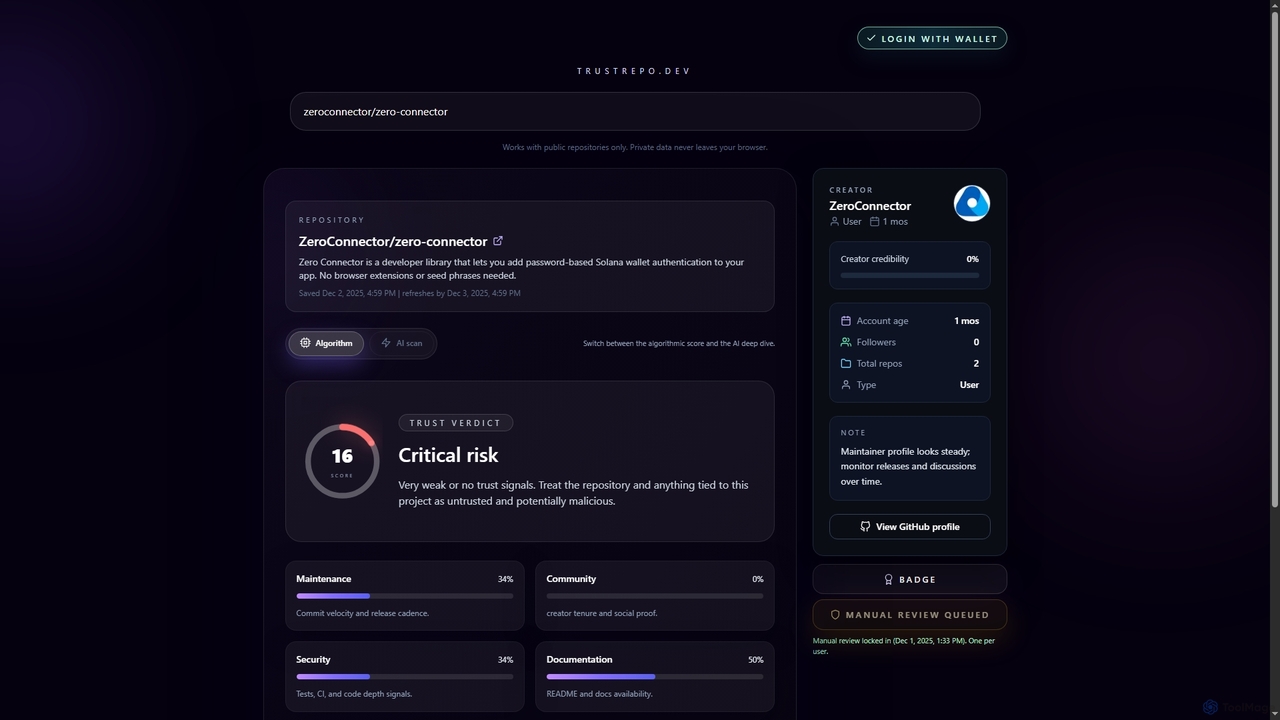This screenshot has height=720, width=1280.
Task: Click the Total repos folder icon
Action: coord(846,364)
